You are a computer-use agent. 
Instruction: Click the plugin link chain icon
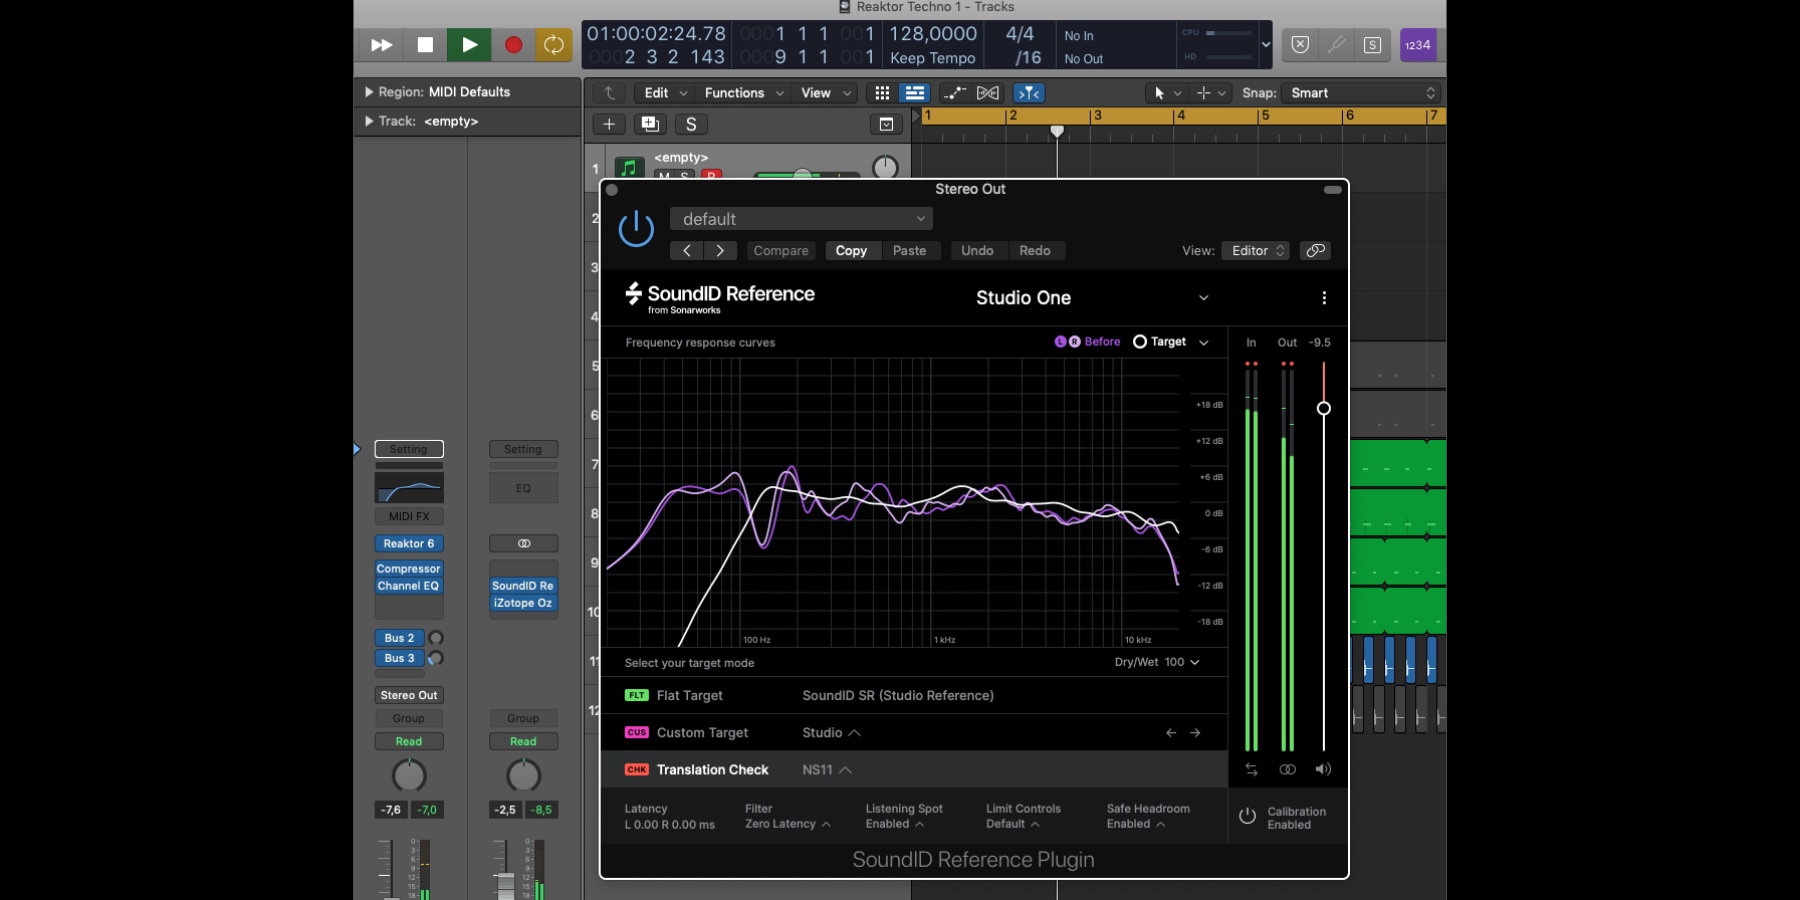1316,251
